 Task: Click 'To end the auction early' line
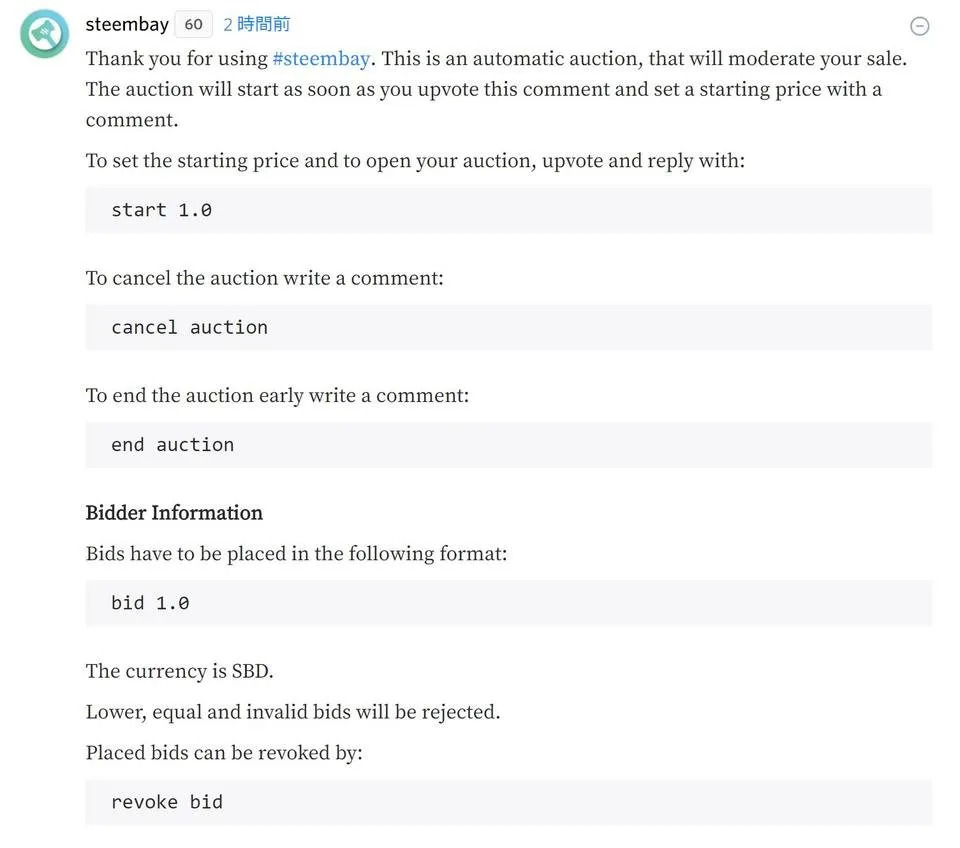pyautogui.click(x=277, y=396)
